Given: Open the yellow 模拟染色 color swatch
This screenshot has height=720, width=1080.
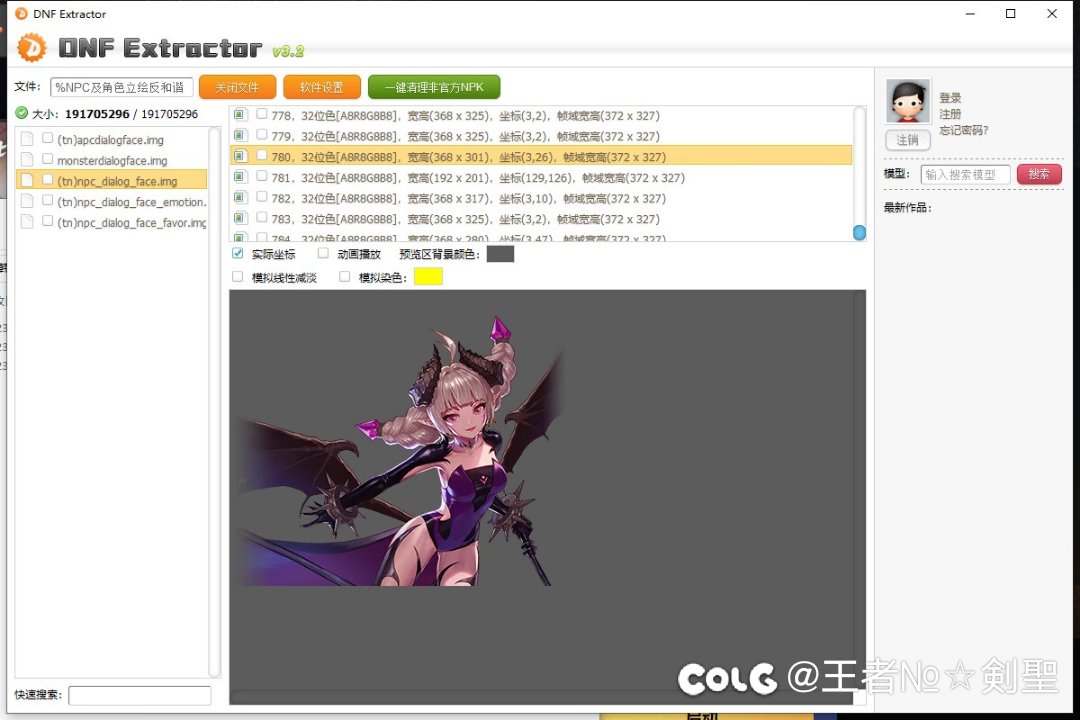Looking at the screenshot, I should (x=428, y=276).
